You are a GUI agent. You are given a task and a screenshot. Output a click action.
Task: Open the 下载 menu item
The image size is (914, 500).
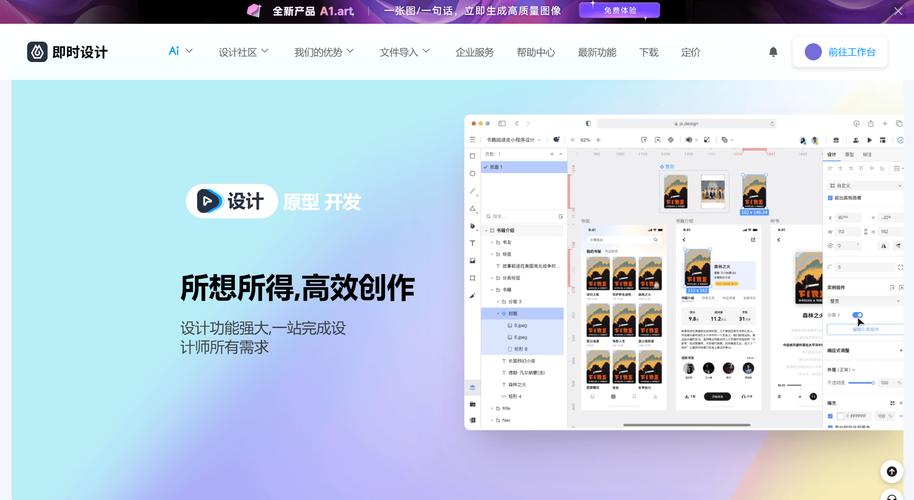coord(648,52)
